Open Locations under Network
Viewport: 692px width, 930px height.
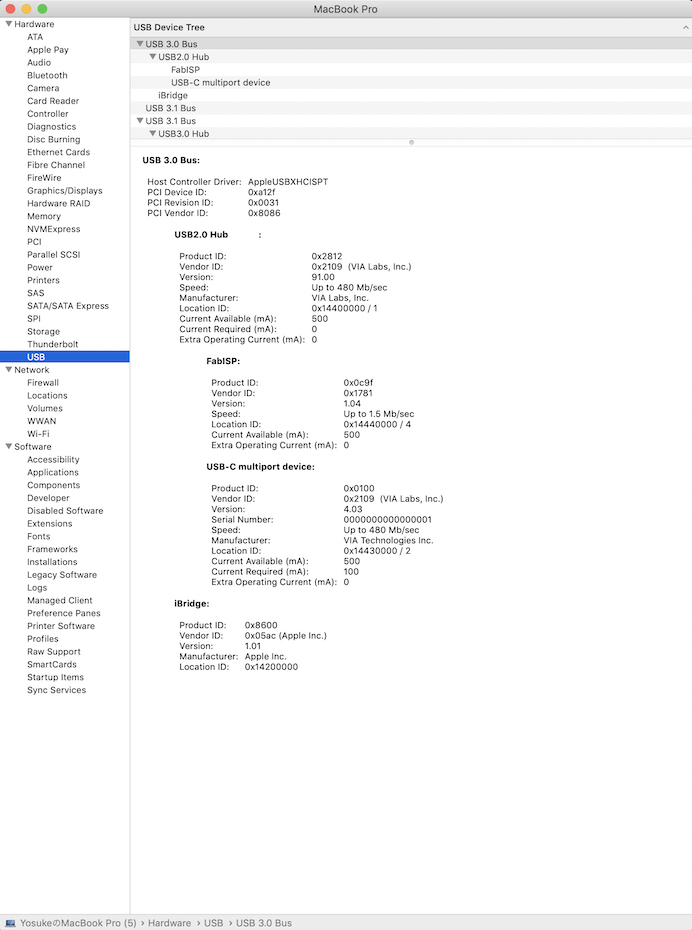(47, 396)
